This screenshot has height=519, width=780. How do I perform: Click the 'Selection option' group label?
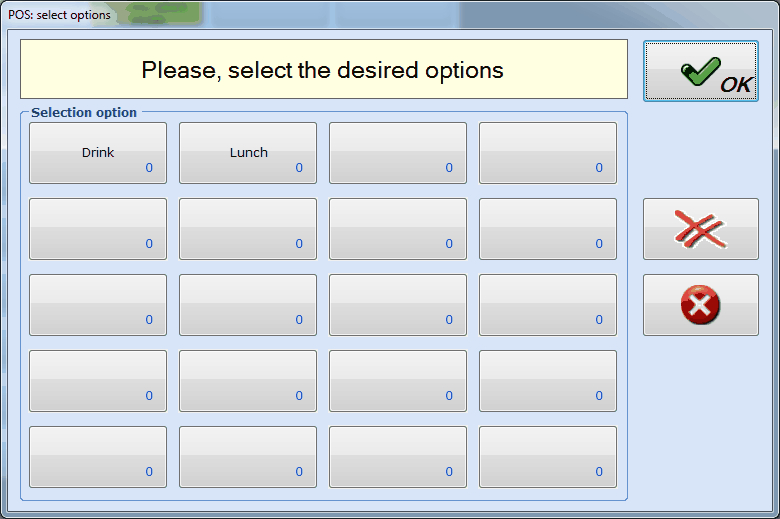(x=84, y=113)
